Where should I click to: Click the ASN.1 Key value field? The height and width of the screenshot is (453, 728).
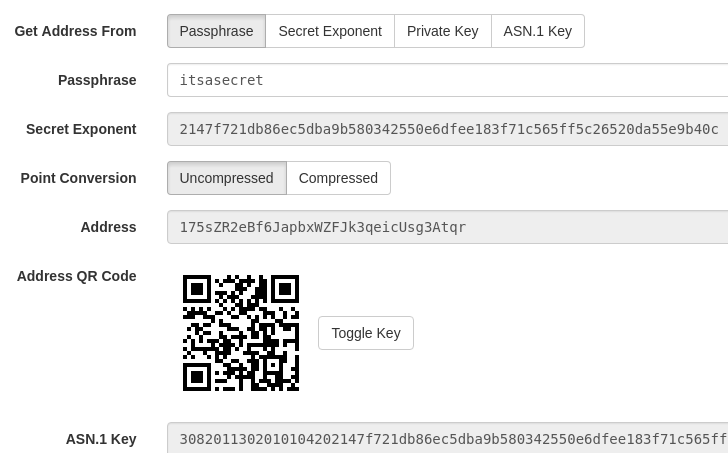coord(447,438)
